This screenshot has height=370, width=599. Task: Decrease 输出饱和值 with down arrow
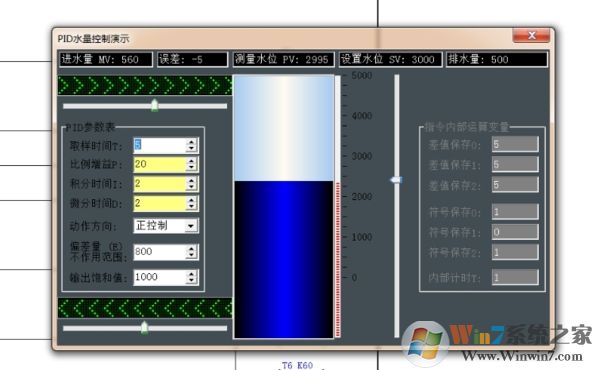191,281
